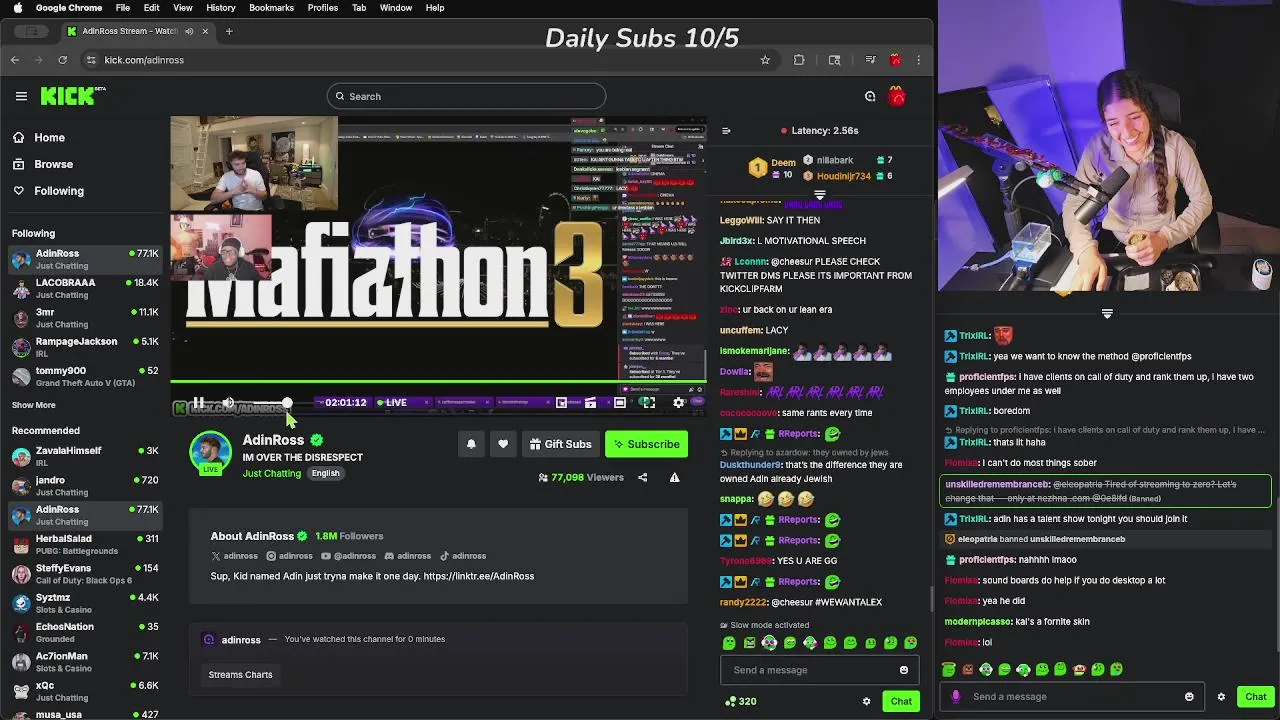Open the profile avatar in Kick header
The width and height of the screenshot is (1280, 720).
(x=897, y=96)
